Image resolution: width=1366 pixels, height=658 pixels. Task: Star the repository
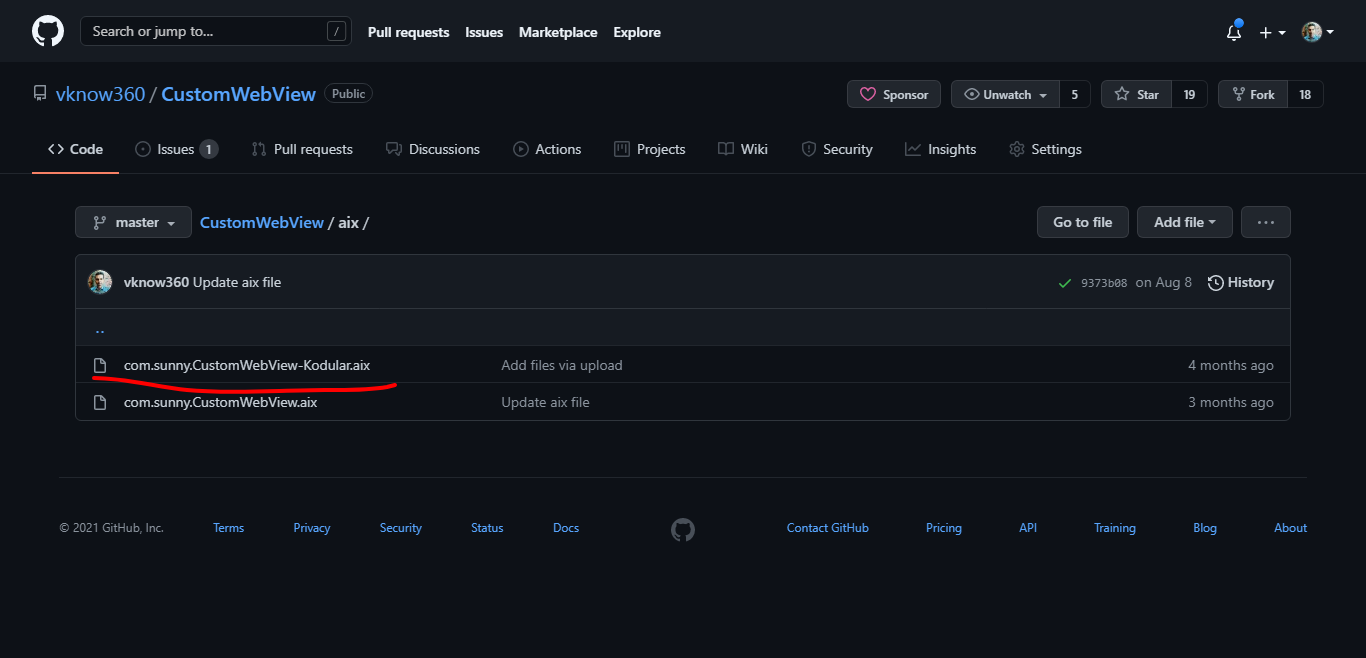(1136, 94)
